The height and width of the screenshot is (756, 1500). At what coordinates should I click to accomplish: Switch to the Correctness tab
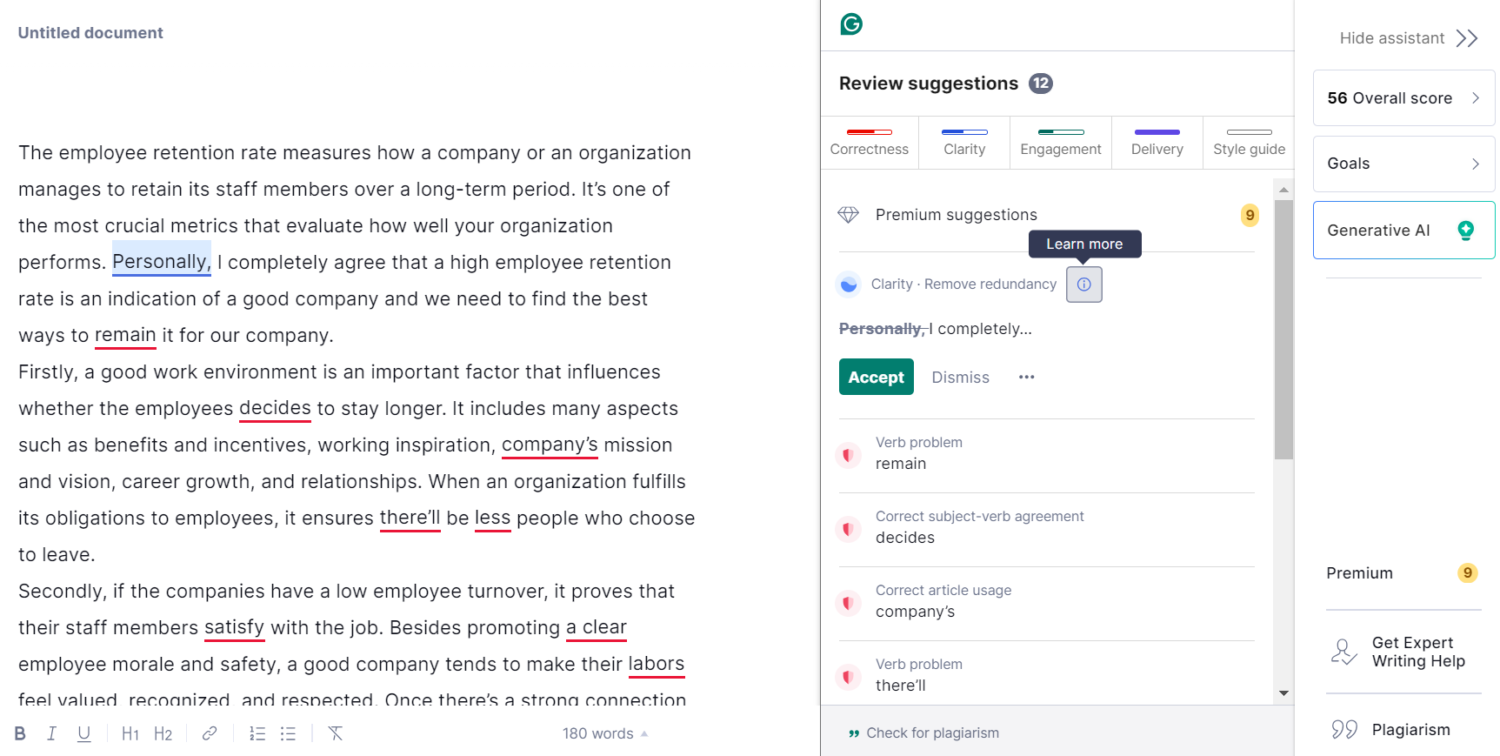869,142
